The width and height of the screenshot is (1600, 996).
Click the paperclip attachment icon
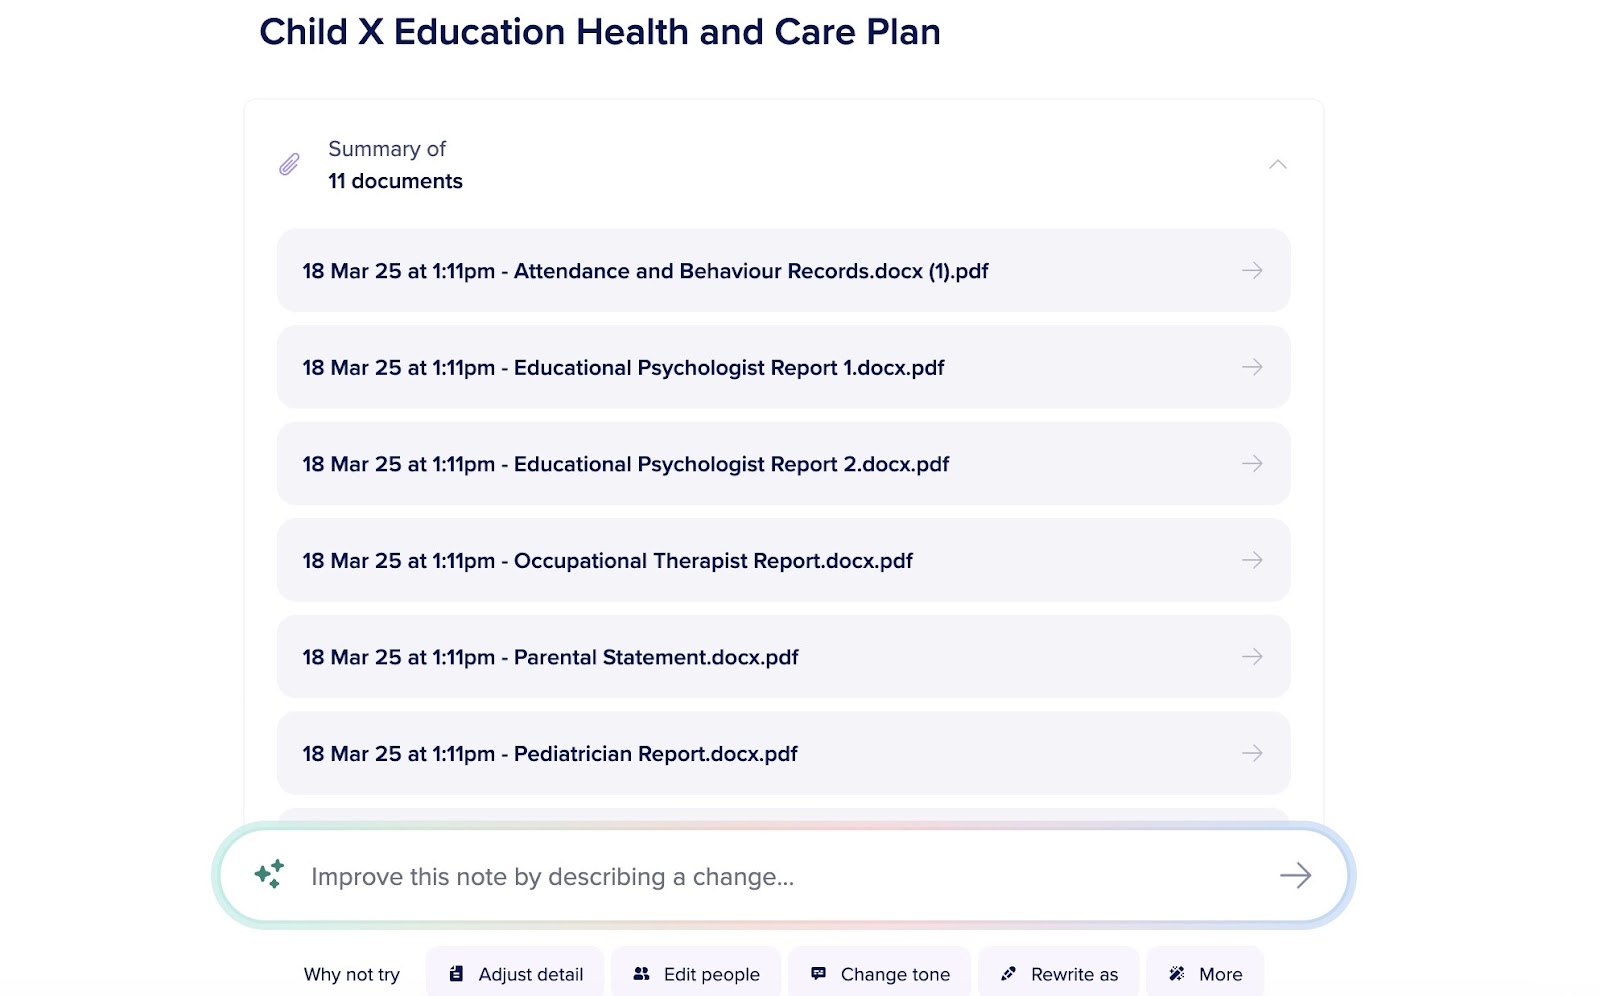pos(289,164)
